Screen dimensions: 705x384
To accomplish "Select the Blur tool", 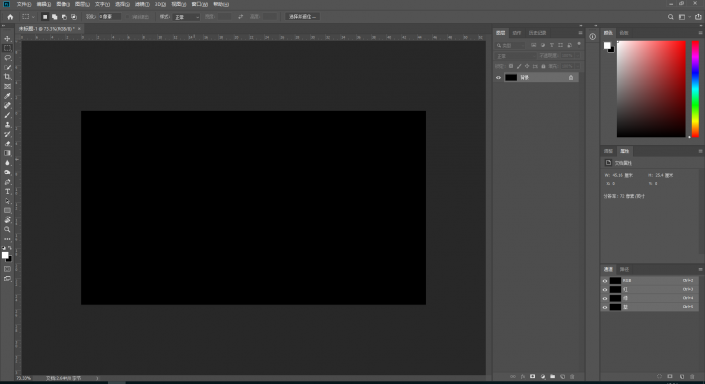I will 7,163.
